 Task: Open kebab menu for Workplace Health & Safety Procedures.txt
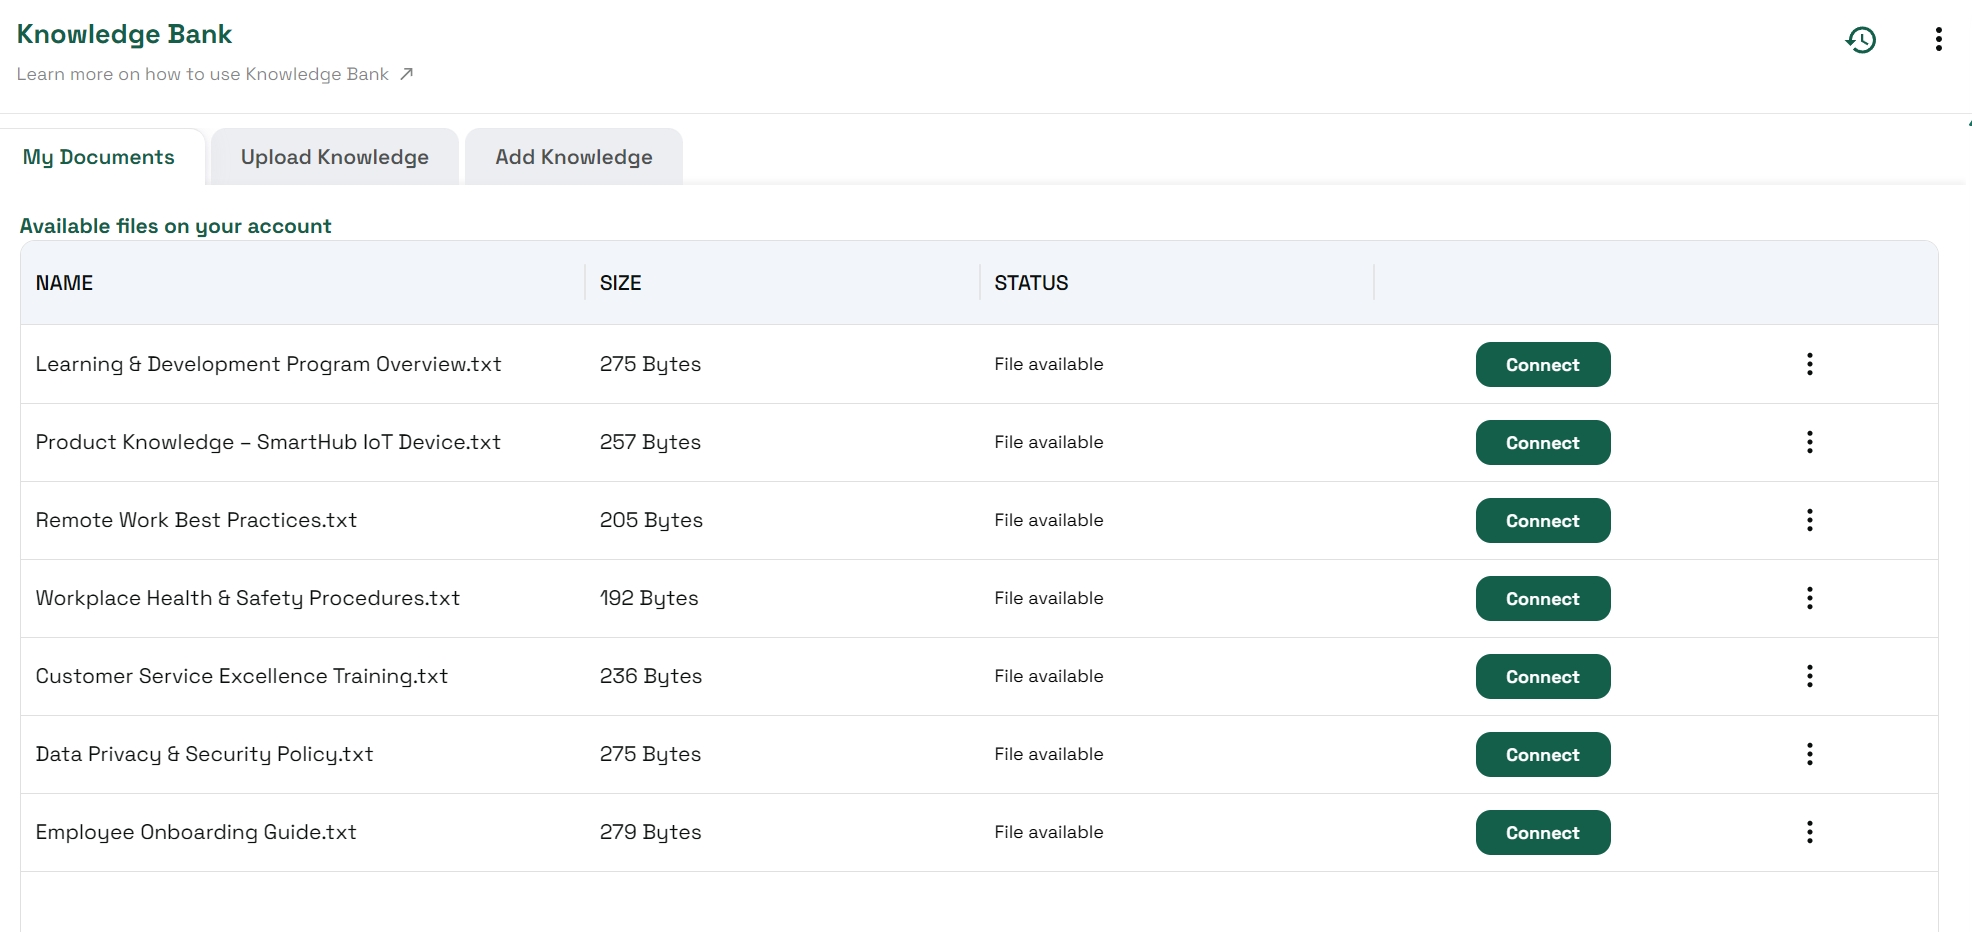coord(1809,598)
